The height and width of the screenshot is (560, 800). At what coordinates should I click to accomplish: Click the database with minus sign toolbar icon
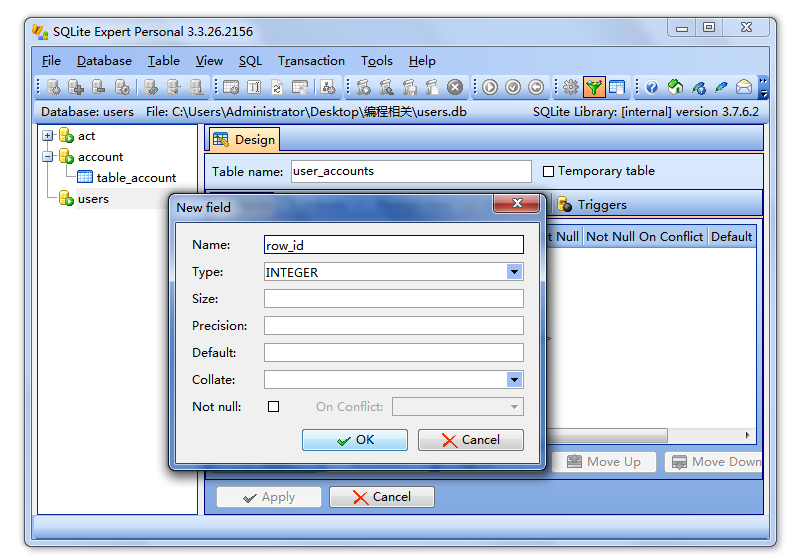(98, 87)
